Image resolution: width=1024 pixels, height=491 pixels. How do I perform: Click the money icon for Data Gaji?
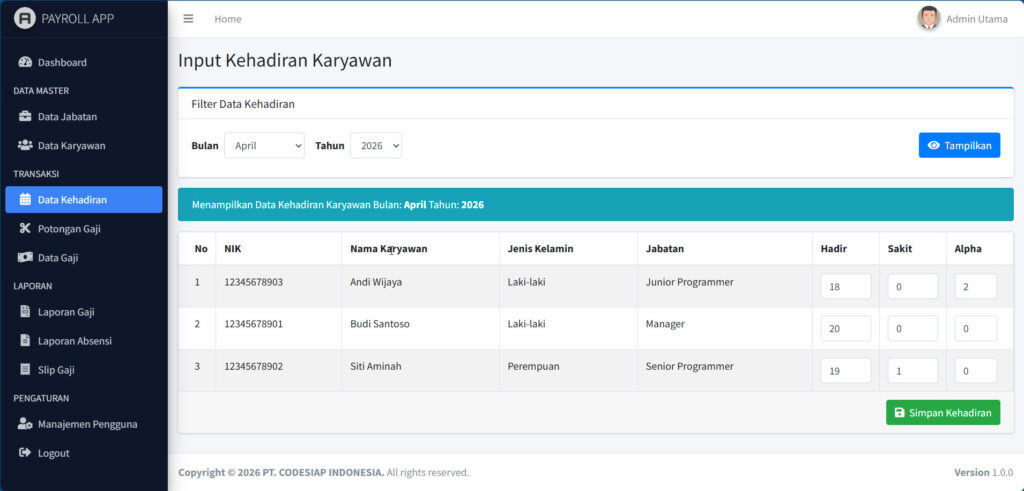26,257
